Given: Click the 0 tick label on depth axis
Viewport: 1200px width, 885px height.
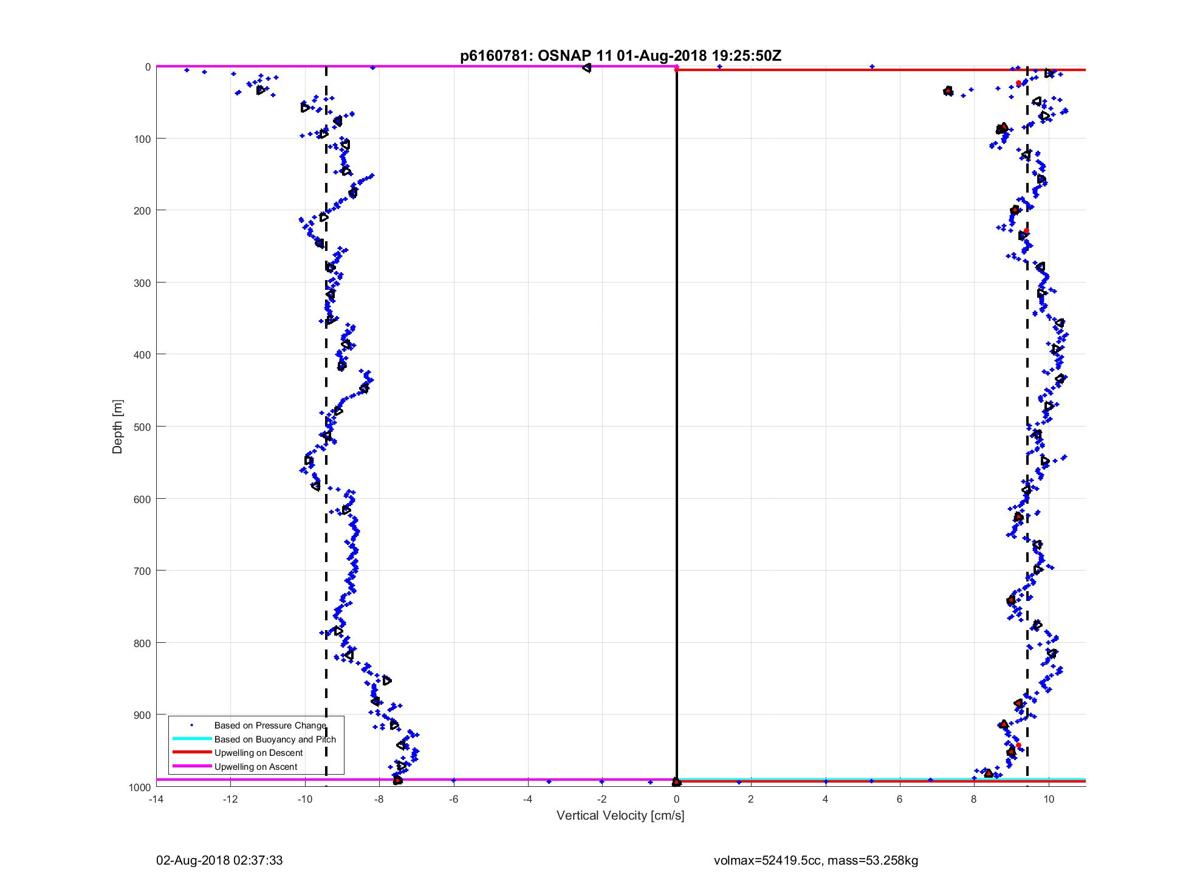Looking at the screenshot, I should pyautogui.click(x=147, y=67).
